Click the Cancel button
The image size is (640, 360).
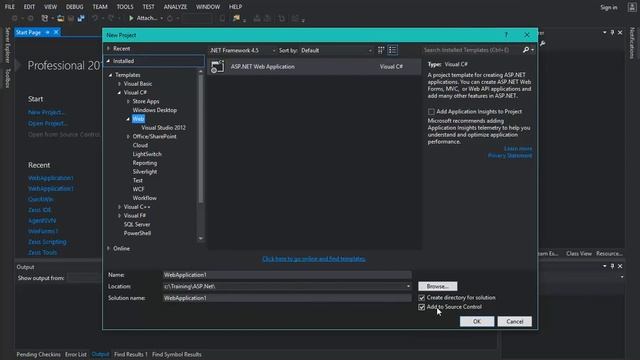[x=514, y=322]
